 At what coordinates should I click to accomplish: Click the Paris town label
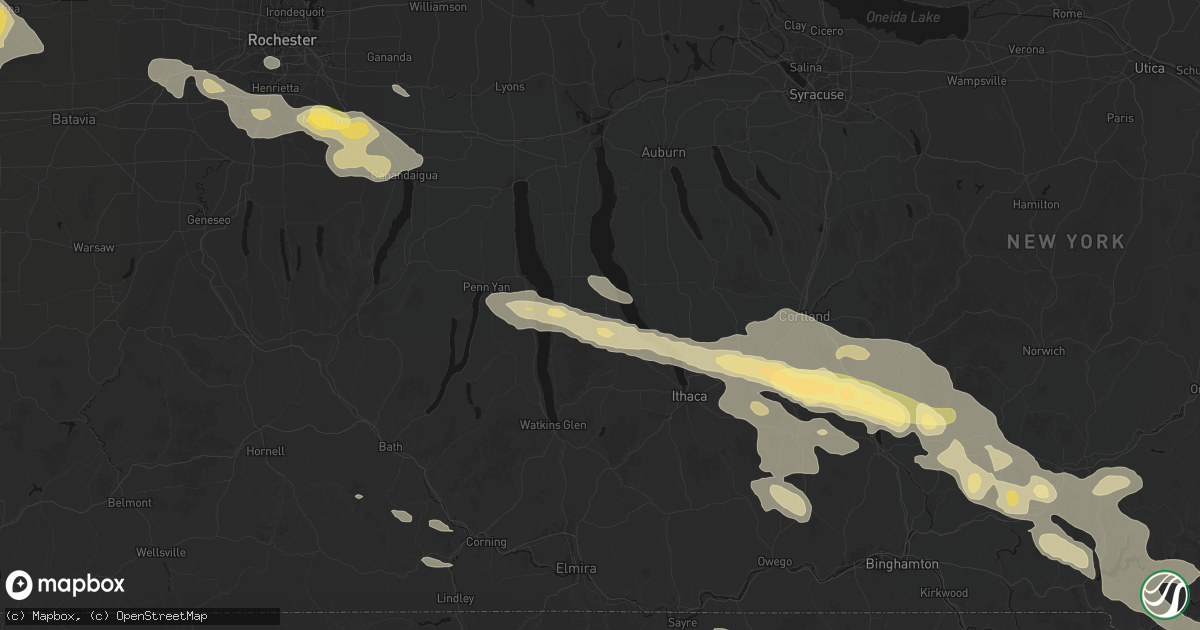tap(1120, 117)
